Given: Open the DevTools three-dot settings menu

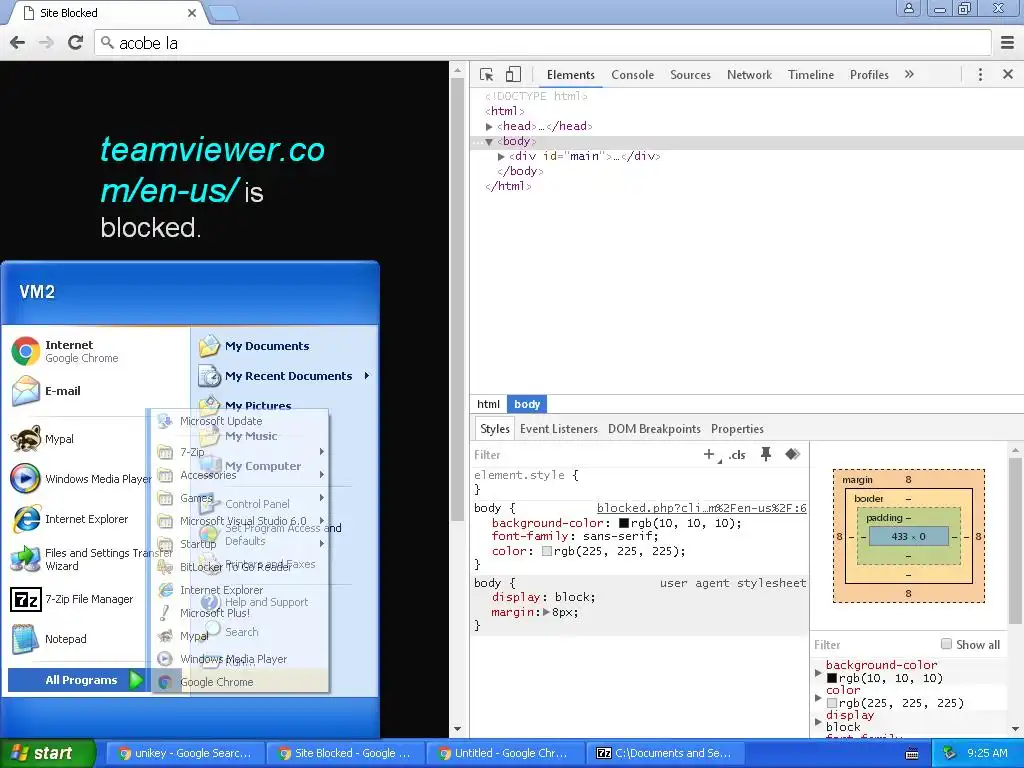Looking at the screenshot, I should coord(980,74).
